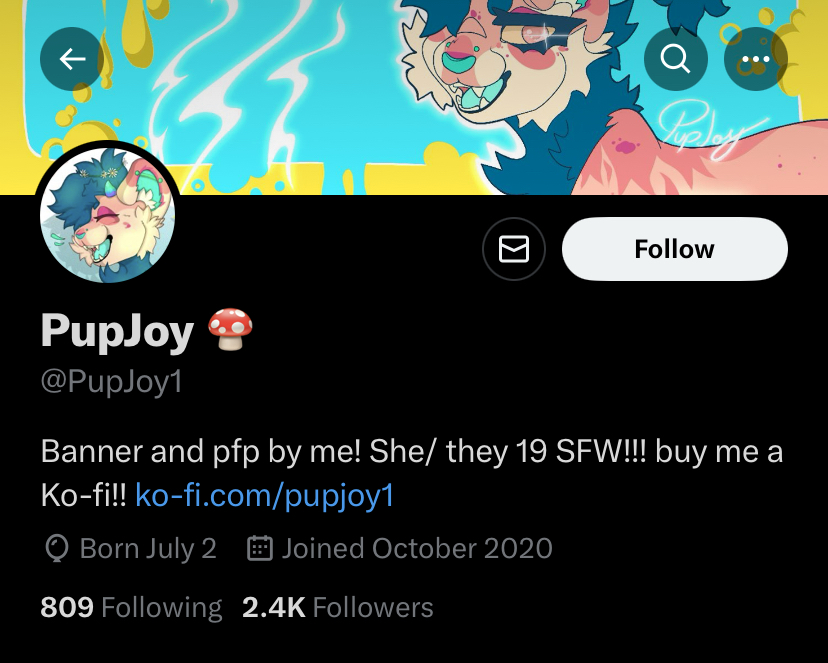Click the bio text starting 'Banner and pfp'
The image size is (828, 663).
(x=412, y=473)
